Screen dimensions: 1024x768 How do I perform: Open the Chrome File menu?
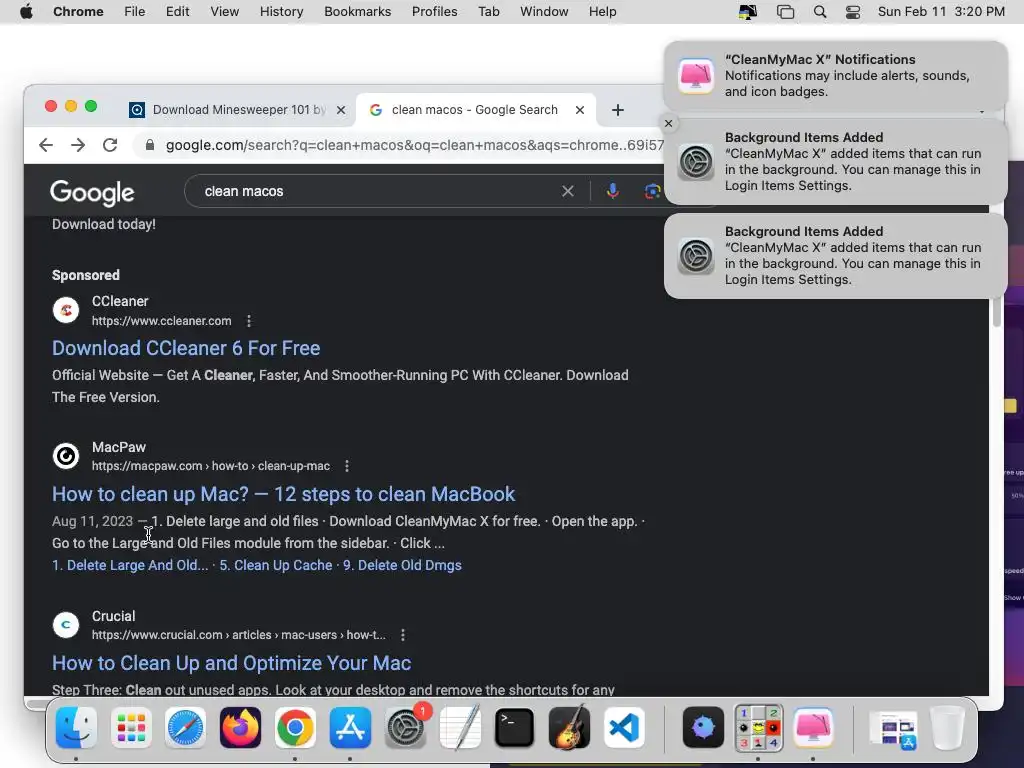coord(135,12)
